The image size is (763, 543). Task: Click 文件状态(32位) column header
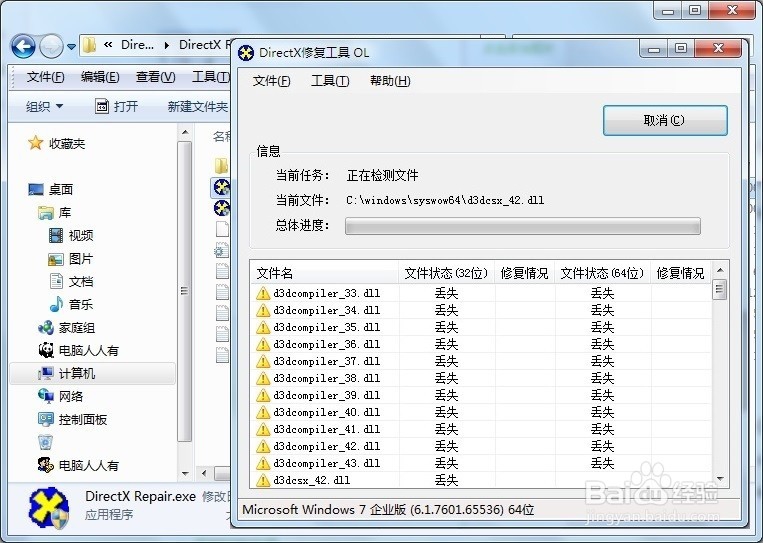447,273
